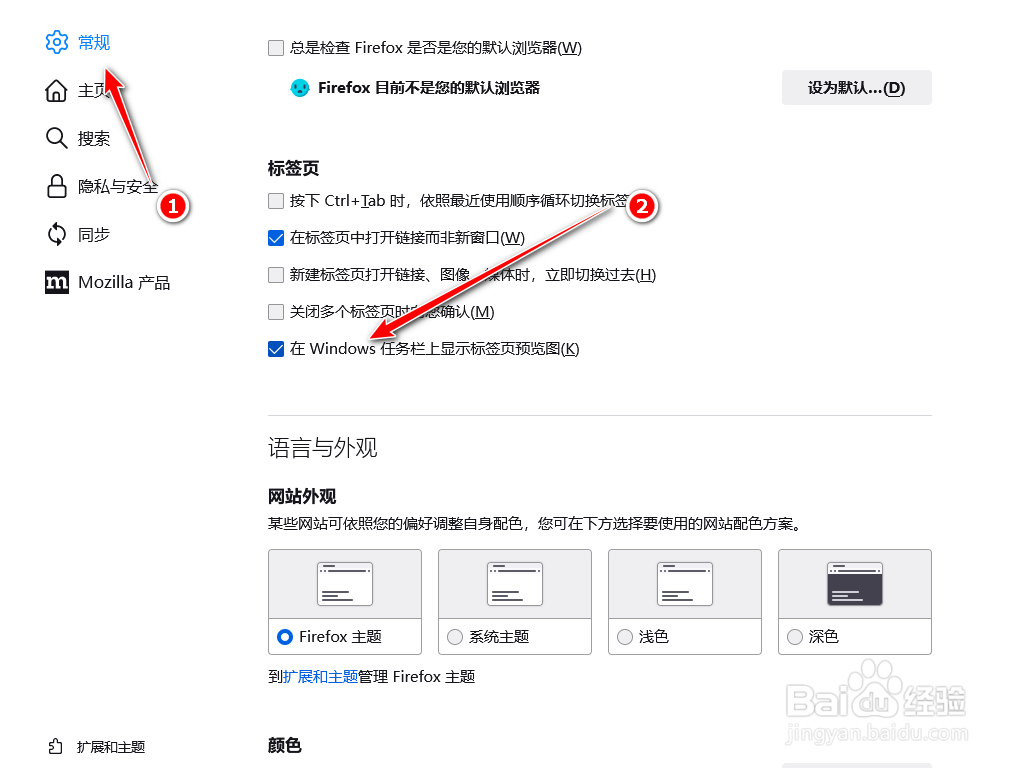Screen dimensions: 1024x768
Task: Open the Home panel house icon
Action: point(56,91)
